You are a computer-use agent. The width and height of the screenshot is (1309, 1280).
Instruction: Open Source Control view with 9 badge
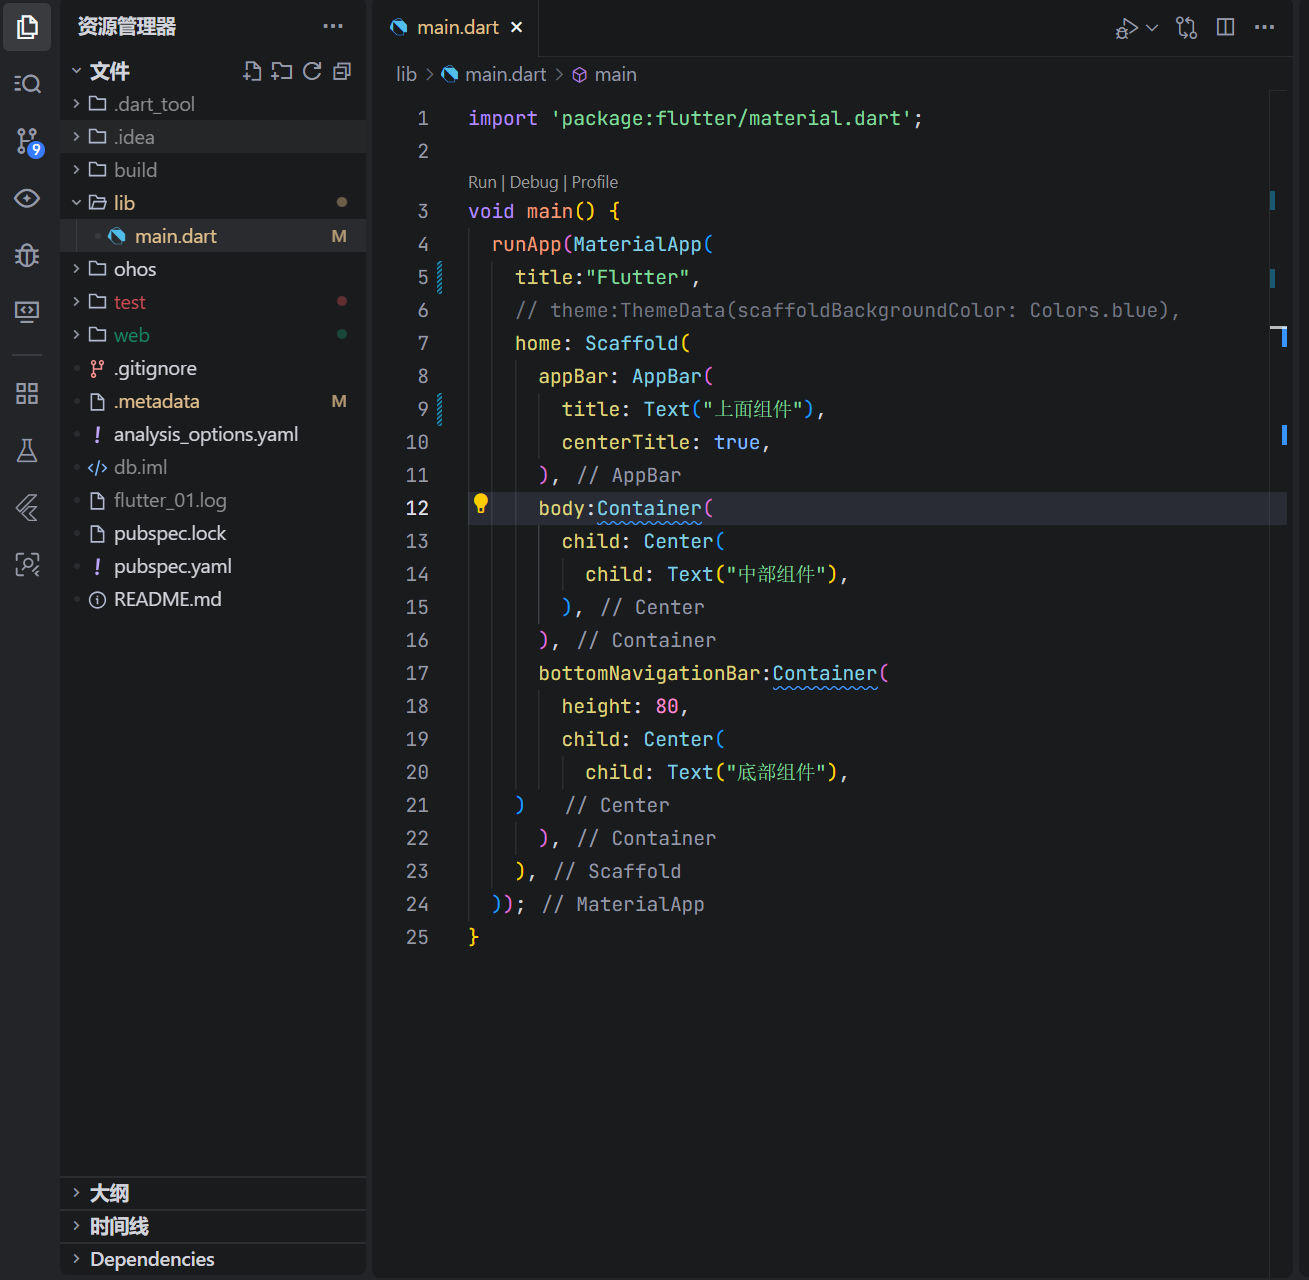tap(28, 141)
